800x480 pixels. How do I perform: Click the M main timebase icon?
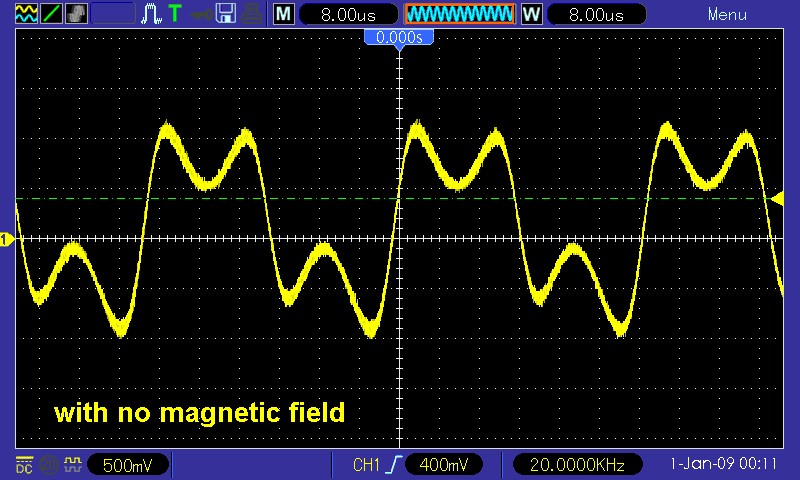pyautogui.click(x=284, y=14)
